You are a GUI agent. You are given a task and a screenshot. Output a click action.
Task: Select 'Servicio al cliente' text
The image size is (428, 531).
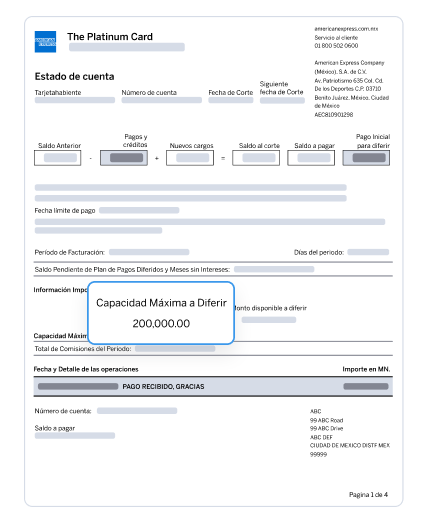point(336,38)
